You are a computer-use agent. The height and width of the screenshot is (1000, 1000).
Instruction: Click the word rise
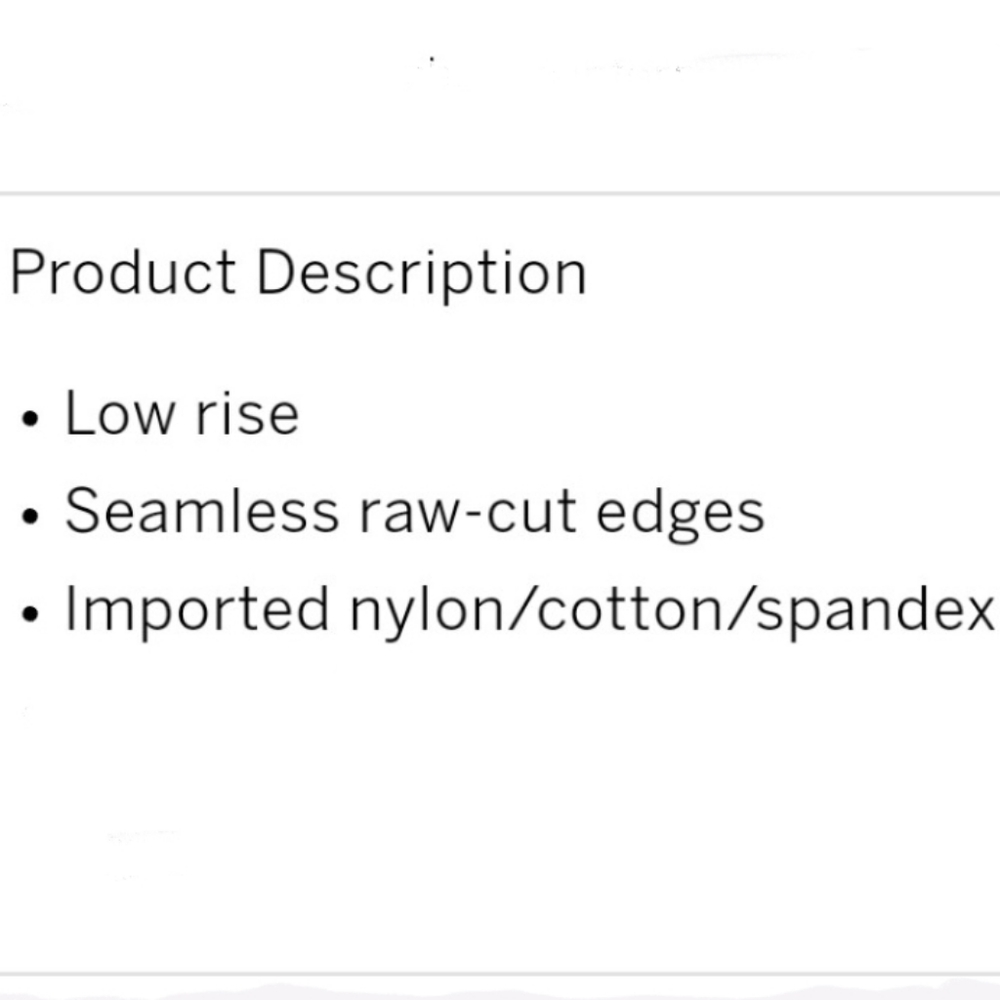pyautogui.click(x=247, y=414)
